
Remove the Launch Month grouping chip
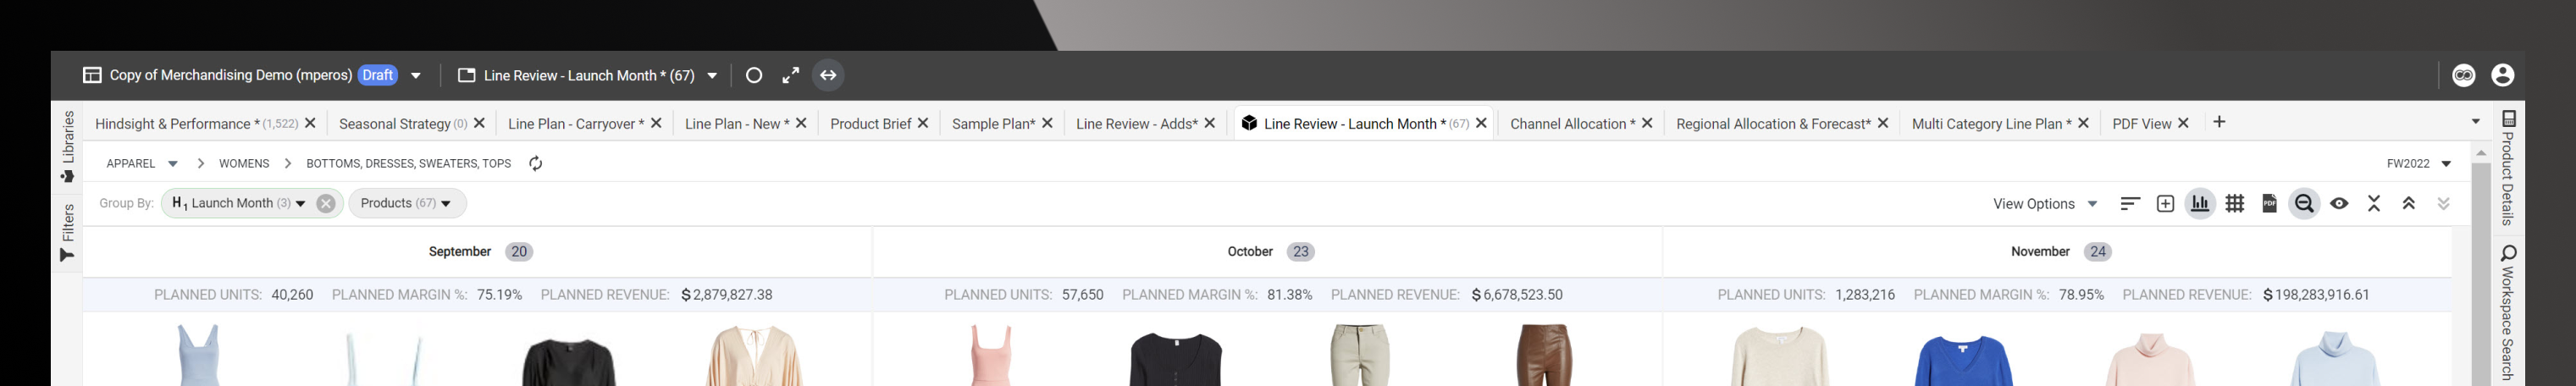[326, 204]
